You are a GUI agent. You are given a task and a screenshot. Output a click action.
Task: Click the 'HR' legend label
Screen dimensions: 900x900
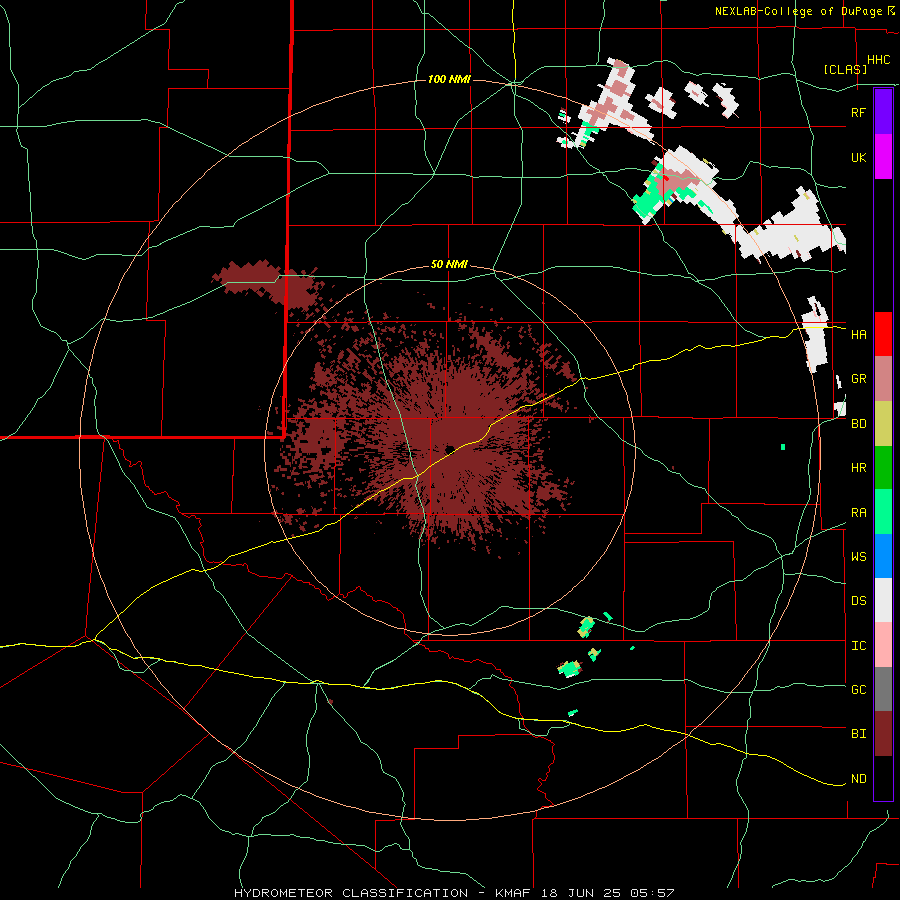coord(858,468)
